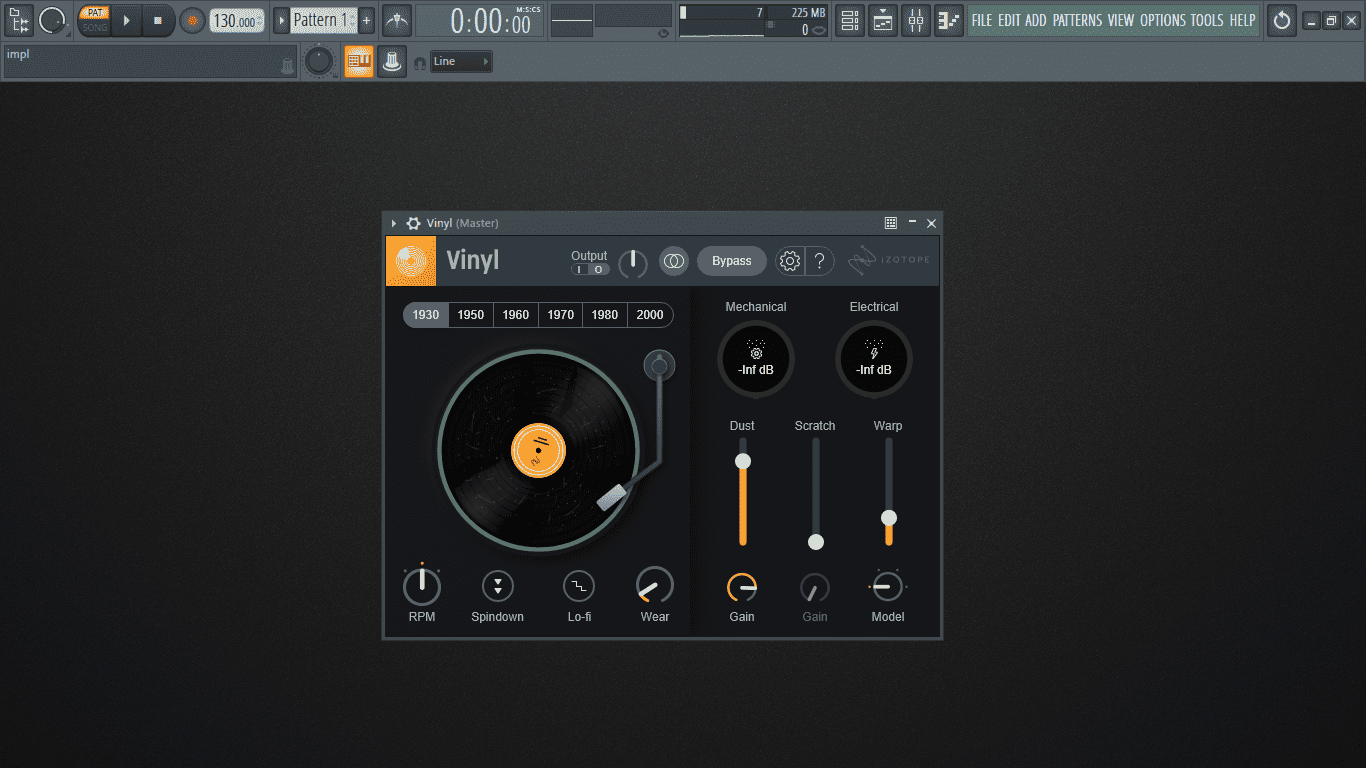1366x768 pixels.
Task: Toggle the typing keyboard to piano icon
Action: coord(359,62)
